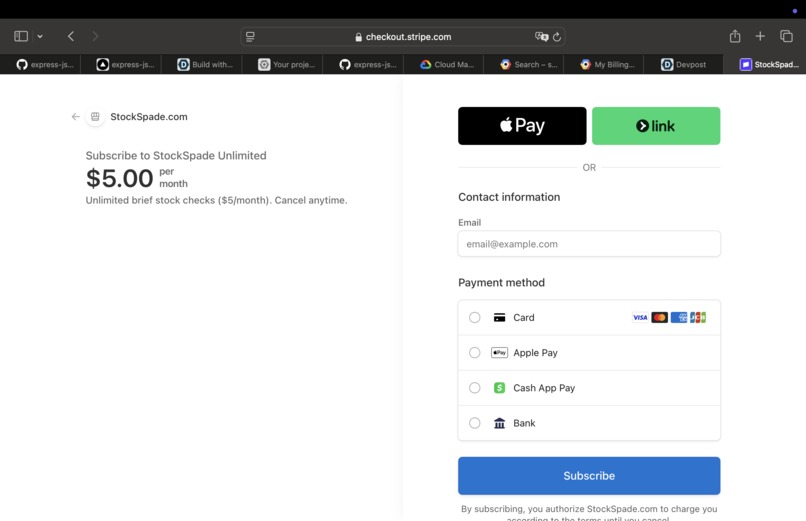
Task: Click the Visa logo in Card row
Action: tap(640, 318)
